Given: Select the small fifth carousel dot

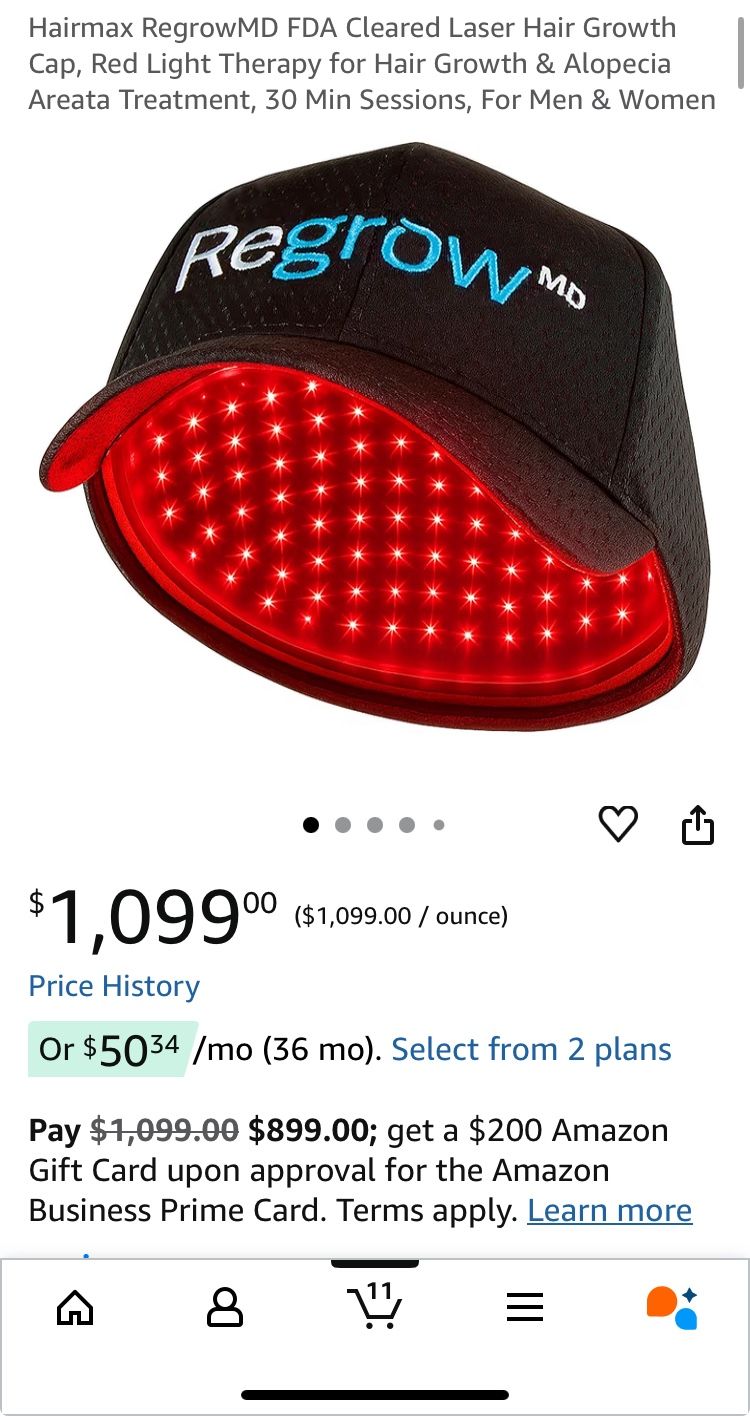Looking at the screenshot, I should click(438, 825).
